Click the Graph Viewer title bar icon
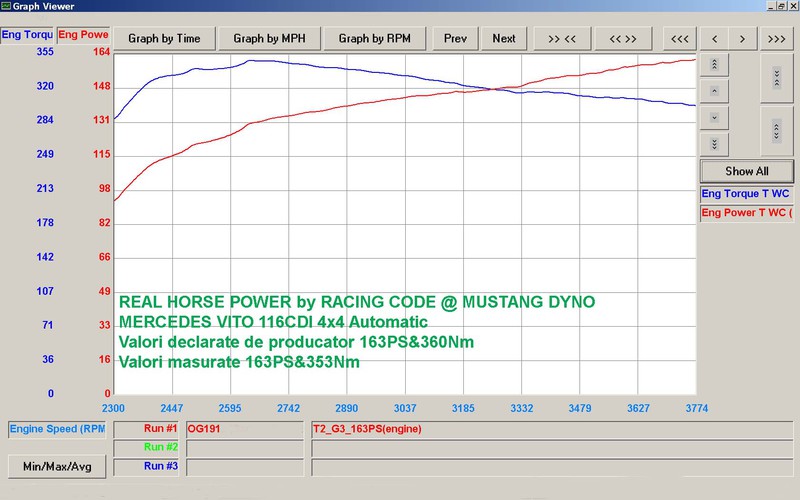800x500 pixels. tap(6, 6)
